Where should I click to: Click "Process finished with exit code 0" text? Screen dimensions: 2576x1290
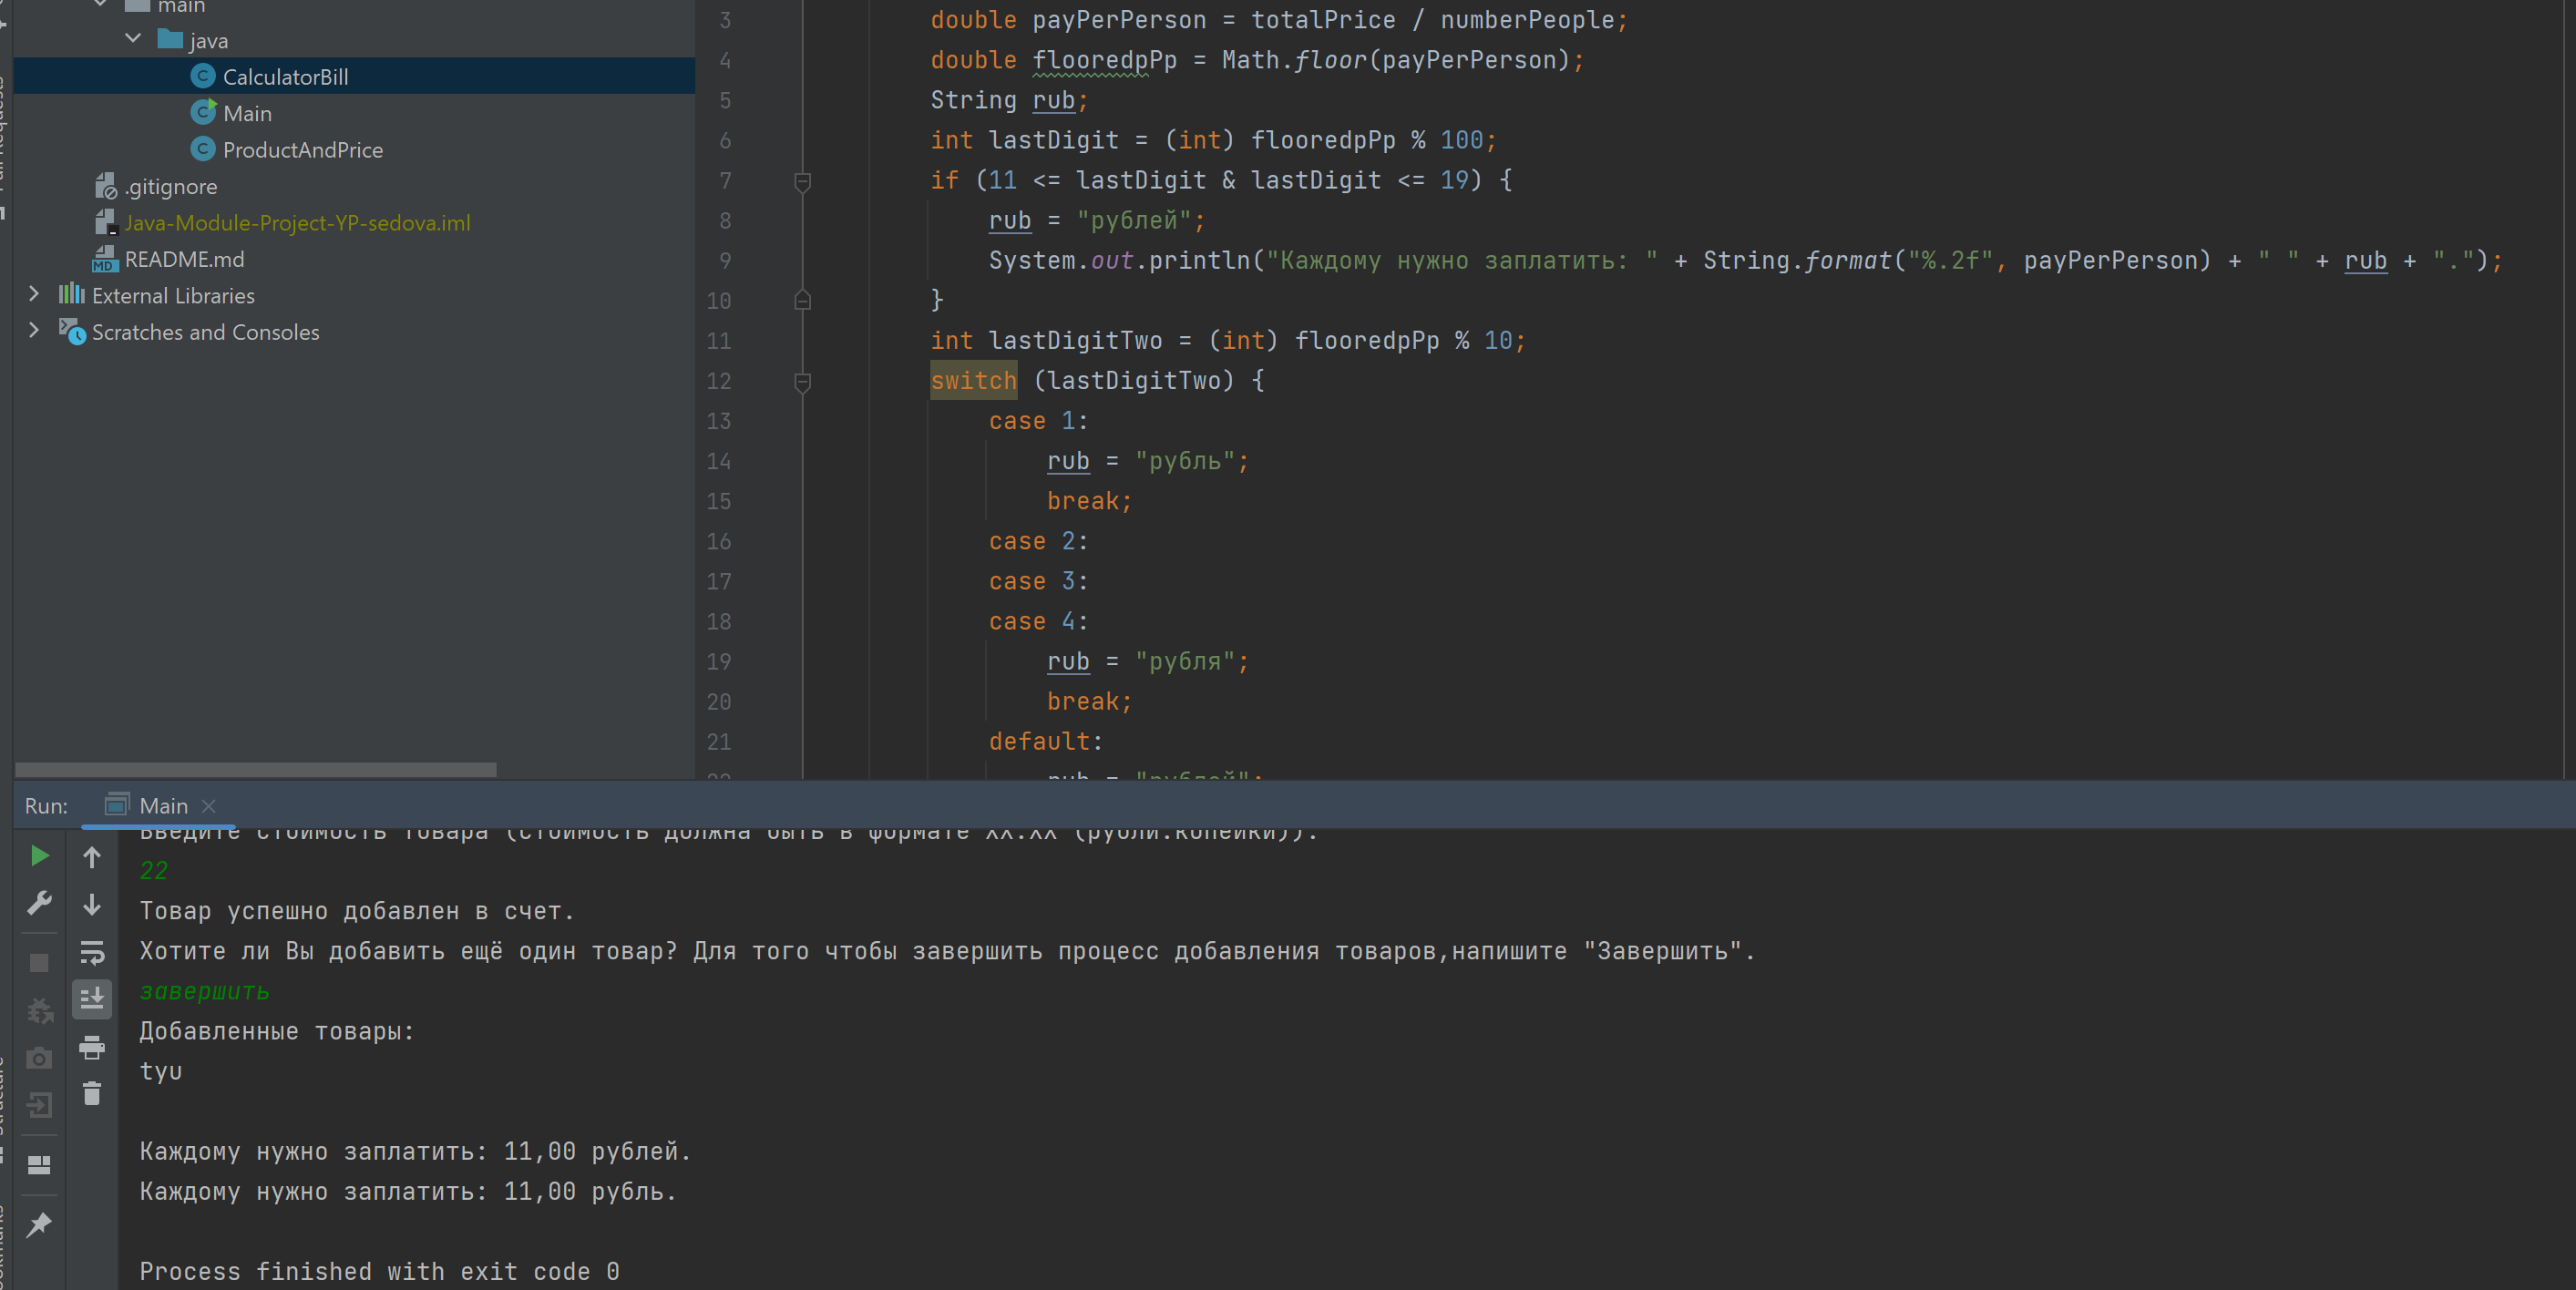pos(379,1271)
